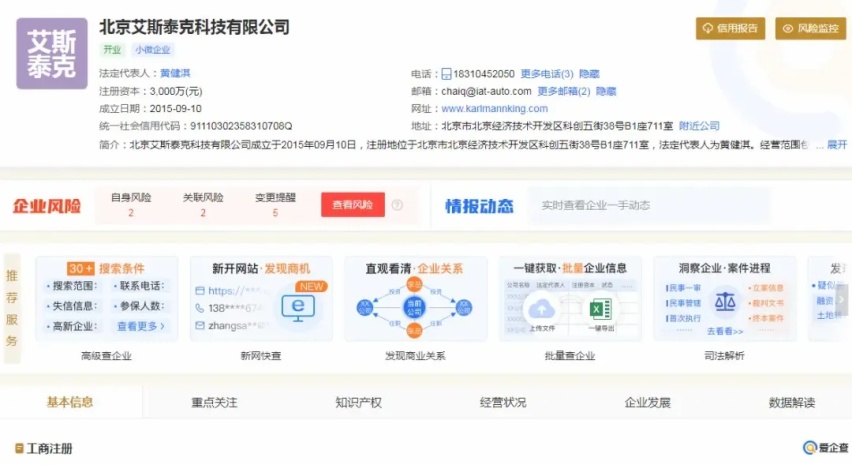Open website www.karlmannking.com
The height and width of the screenshot is (465, 852).
494,109
